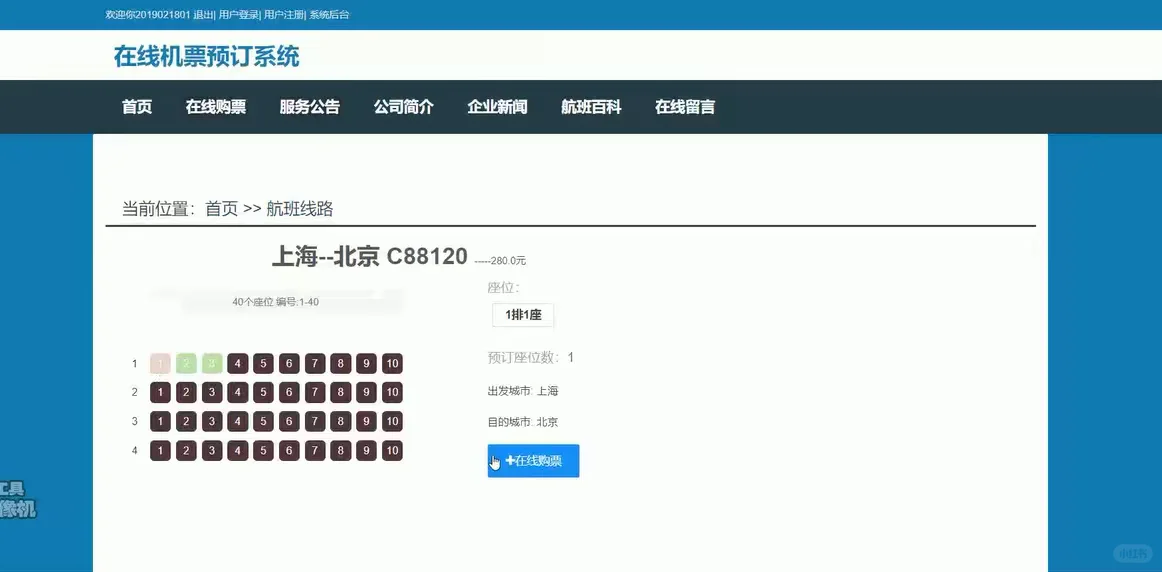Click the 280.0元 price text

pos(508,261)
